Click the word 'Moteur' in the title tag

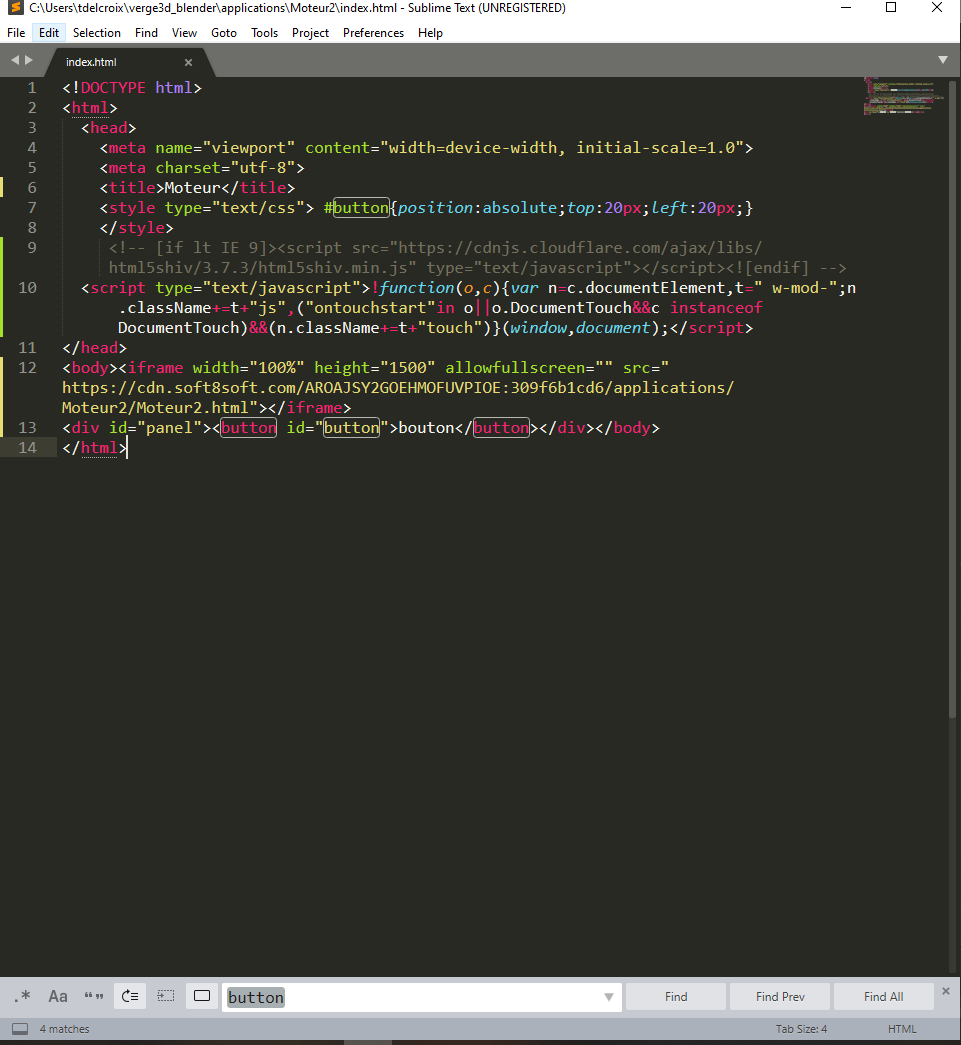click(193, 188)
